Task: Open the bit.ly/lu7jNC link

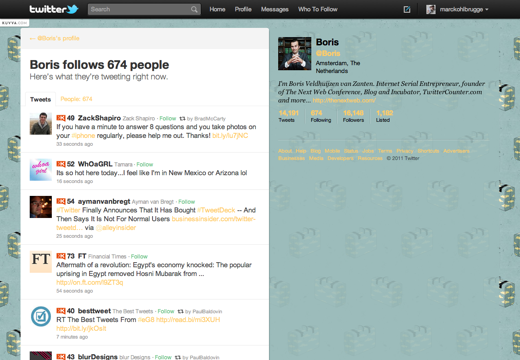Action: [230, 136]
